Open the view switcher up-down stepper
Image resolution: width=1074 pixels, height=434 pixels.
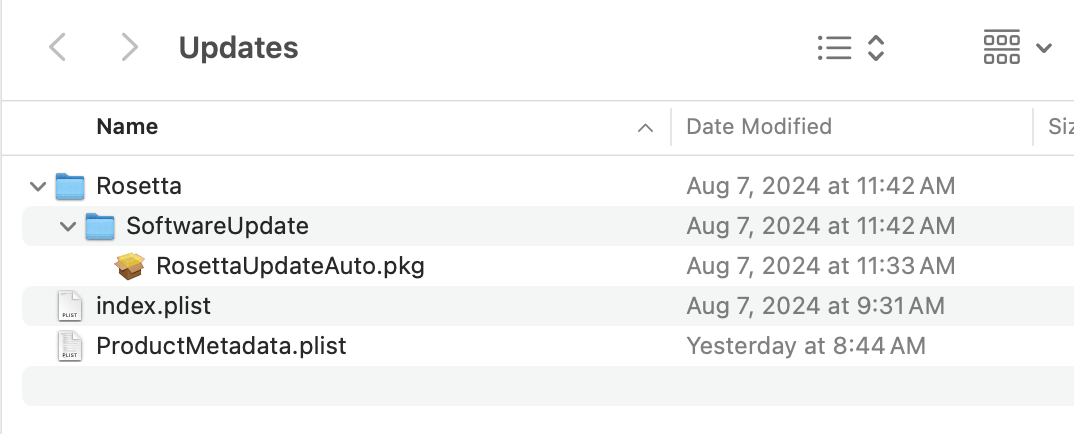tap(875, 47)
